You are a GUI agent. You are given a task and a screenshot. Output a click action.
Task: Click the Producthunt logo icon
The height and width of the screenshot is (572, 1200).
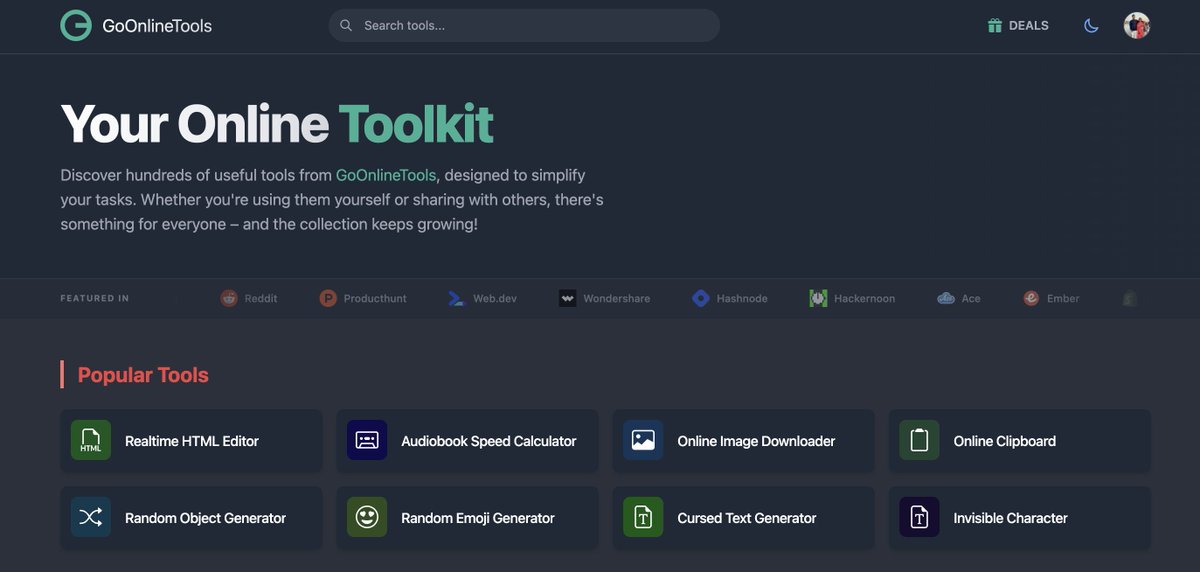pos(328,298)
